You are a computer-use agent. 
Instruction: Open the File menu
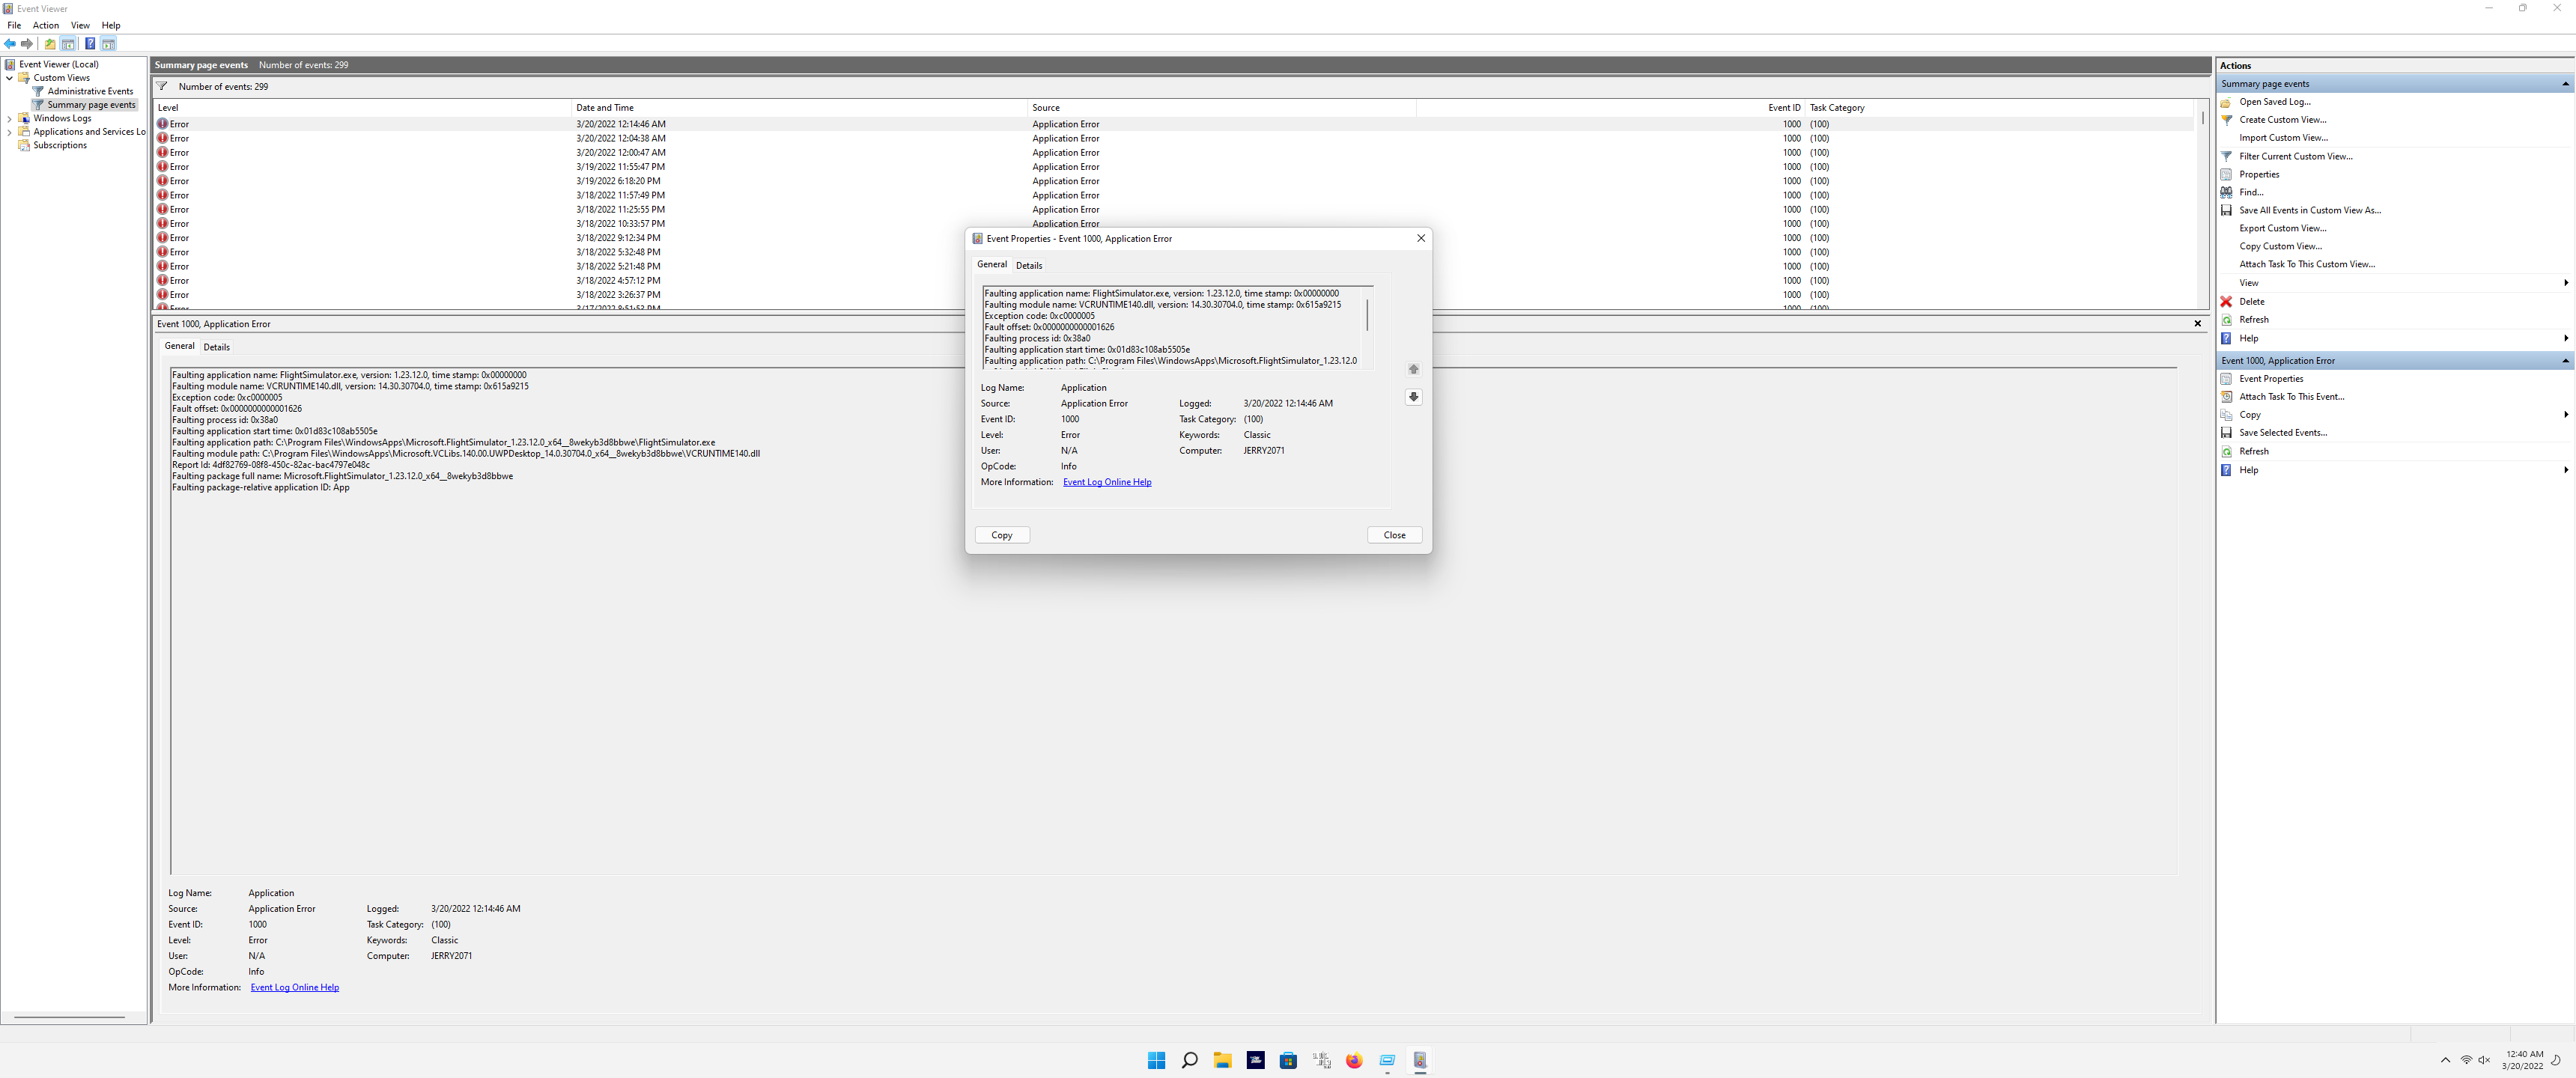[14, 25]
